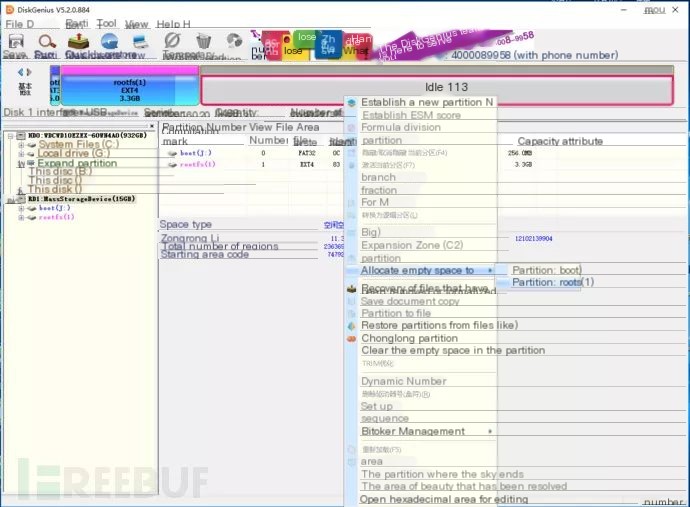Click the Restore partitions from files icon
This screenshot has height=507, width=690.
coord(351,325)
